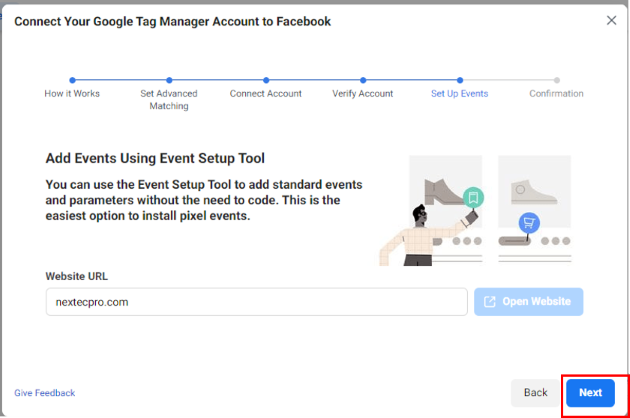Click the Website URL label
Image resolution: width=630 pixels, height=418 pixels.
point(76,277)
